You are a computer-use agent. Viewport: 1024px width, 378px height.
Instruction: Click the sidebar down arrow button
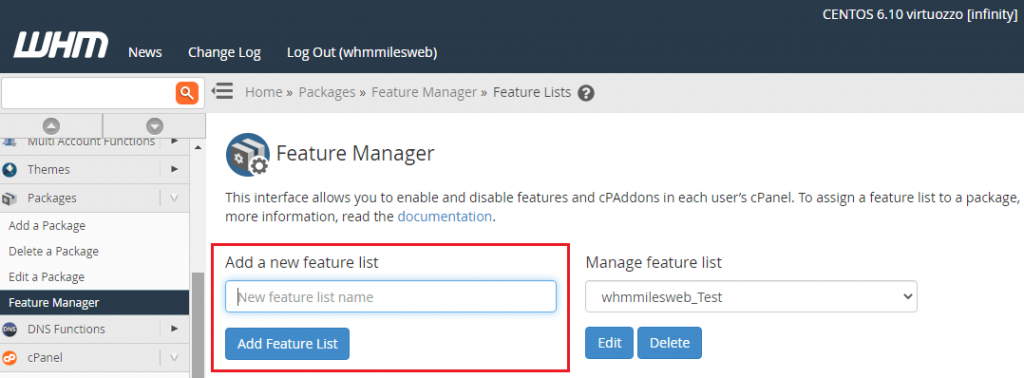pos(154,126)
